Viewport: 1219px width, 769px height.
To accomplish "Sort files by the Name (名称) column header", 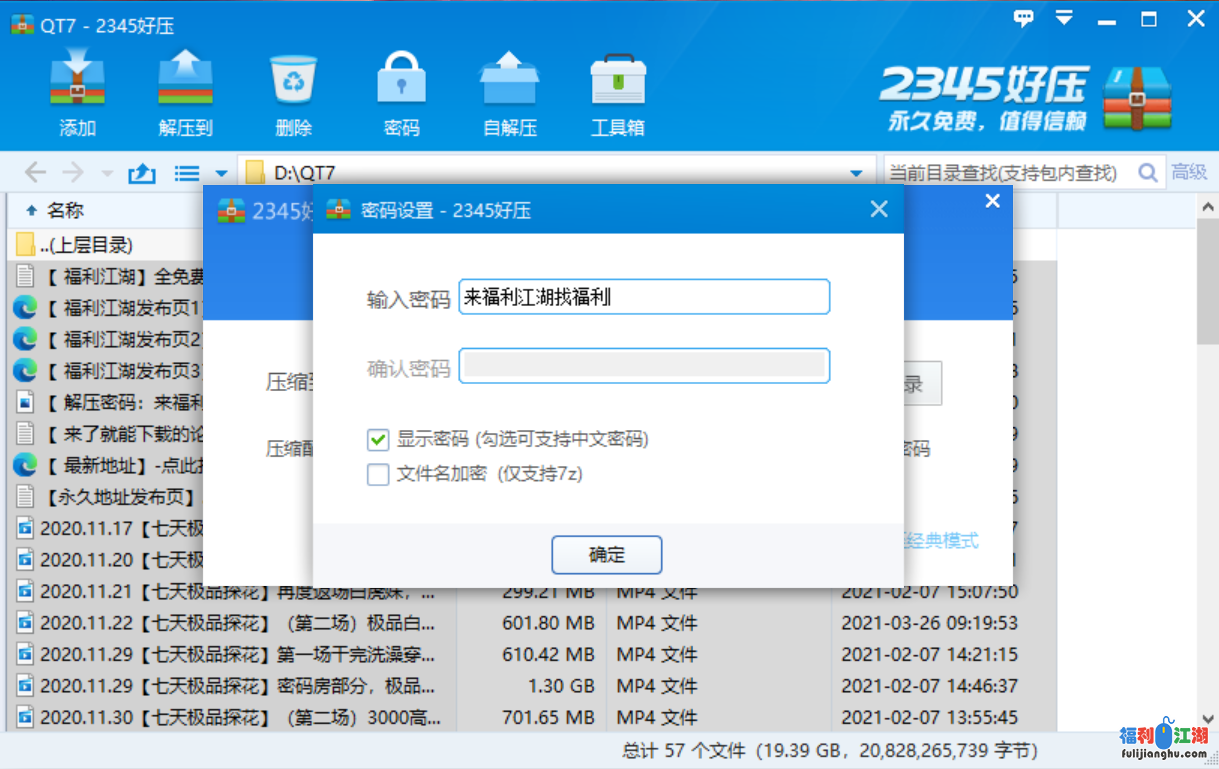I will point(66,210).
